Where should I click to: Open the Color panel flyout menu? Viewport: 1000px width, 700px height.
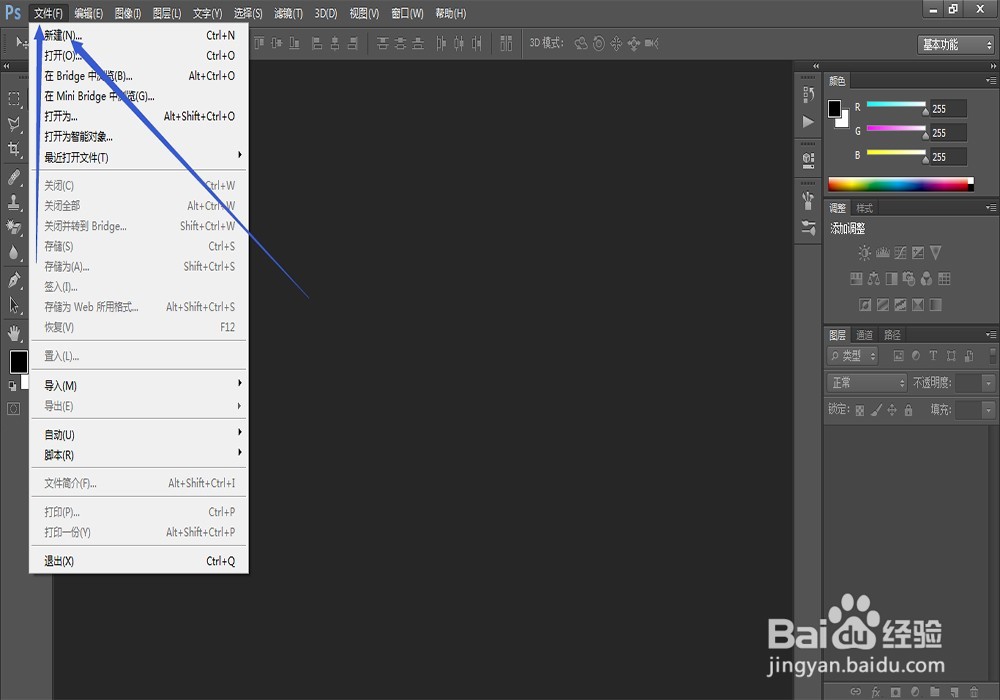990,80
